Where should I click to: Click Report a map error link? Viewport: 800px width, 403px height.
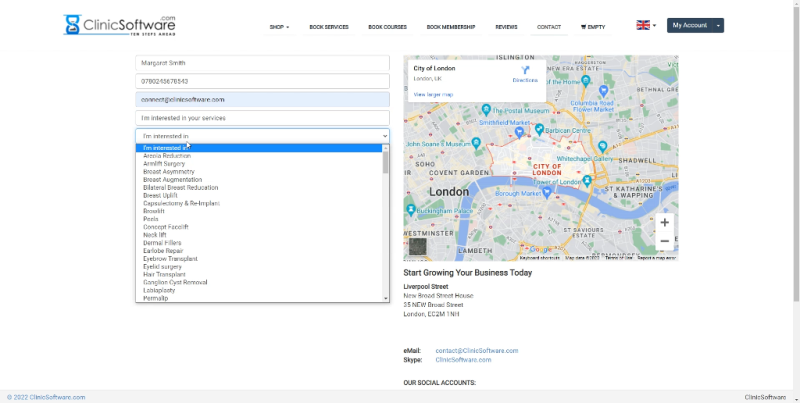(657, 258)
